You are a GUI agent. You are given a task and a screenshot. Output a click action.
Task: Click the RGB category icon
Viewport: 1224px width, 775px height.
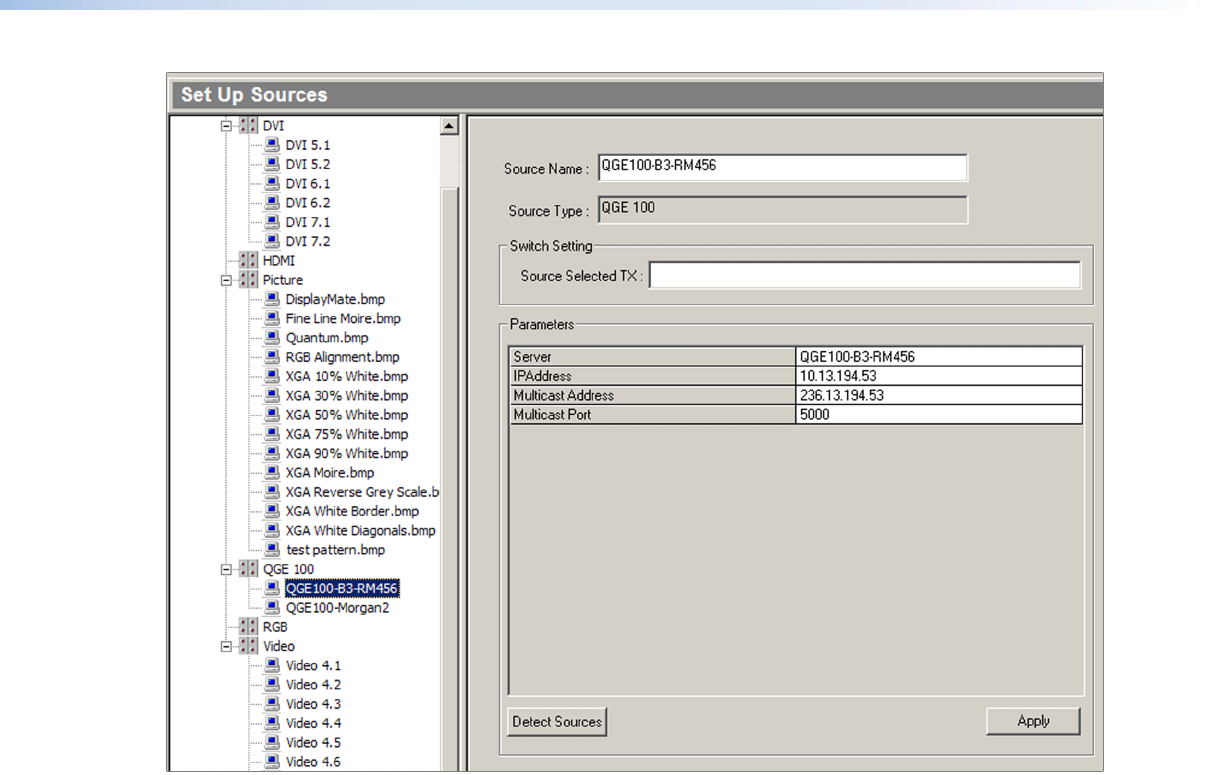[x=248, y=627]
